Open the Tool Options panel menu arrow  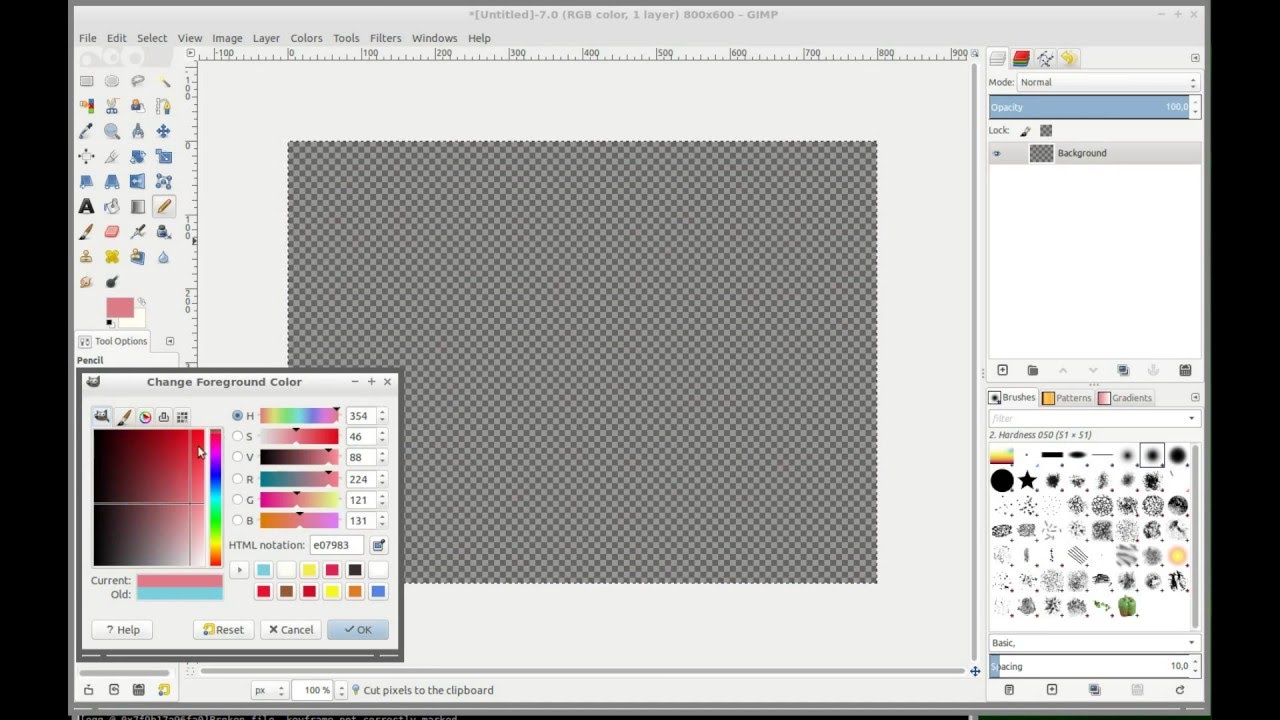[x=169, y=341]
